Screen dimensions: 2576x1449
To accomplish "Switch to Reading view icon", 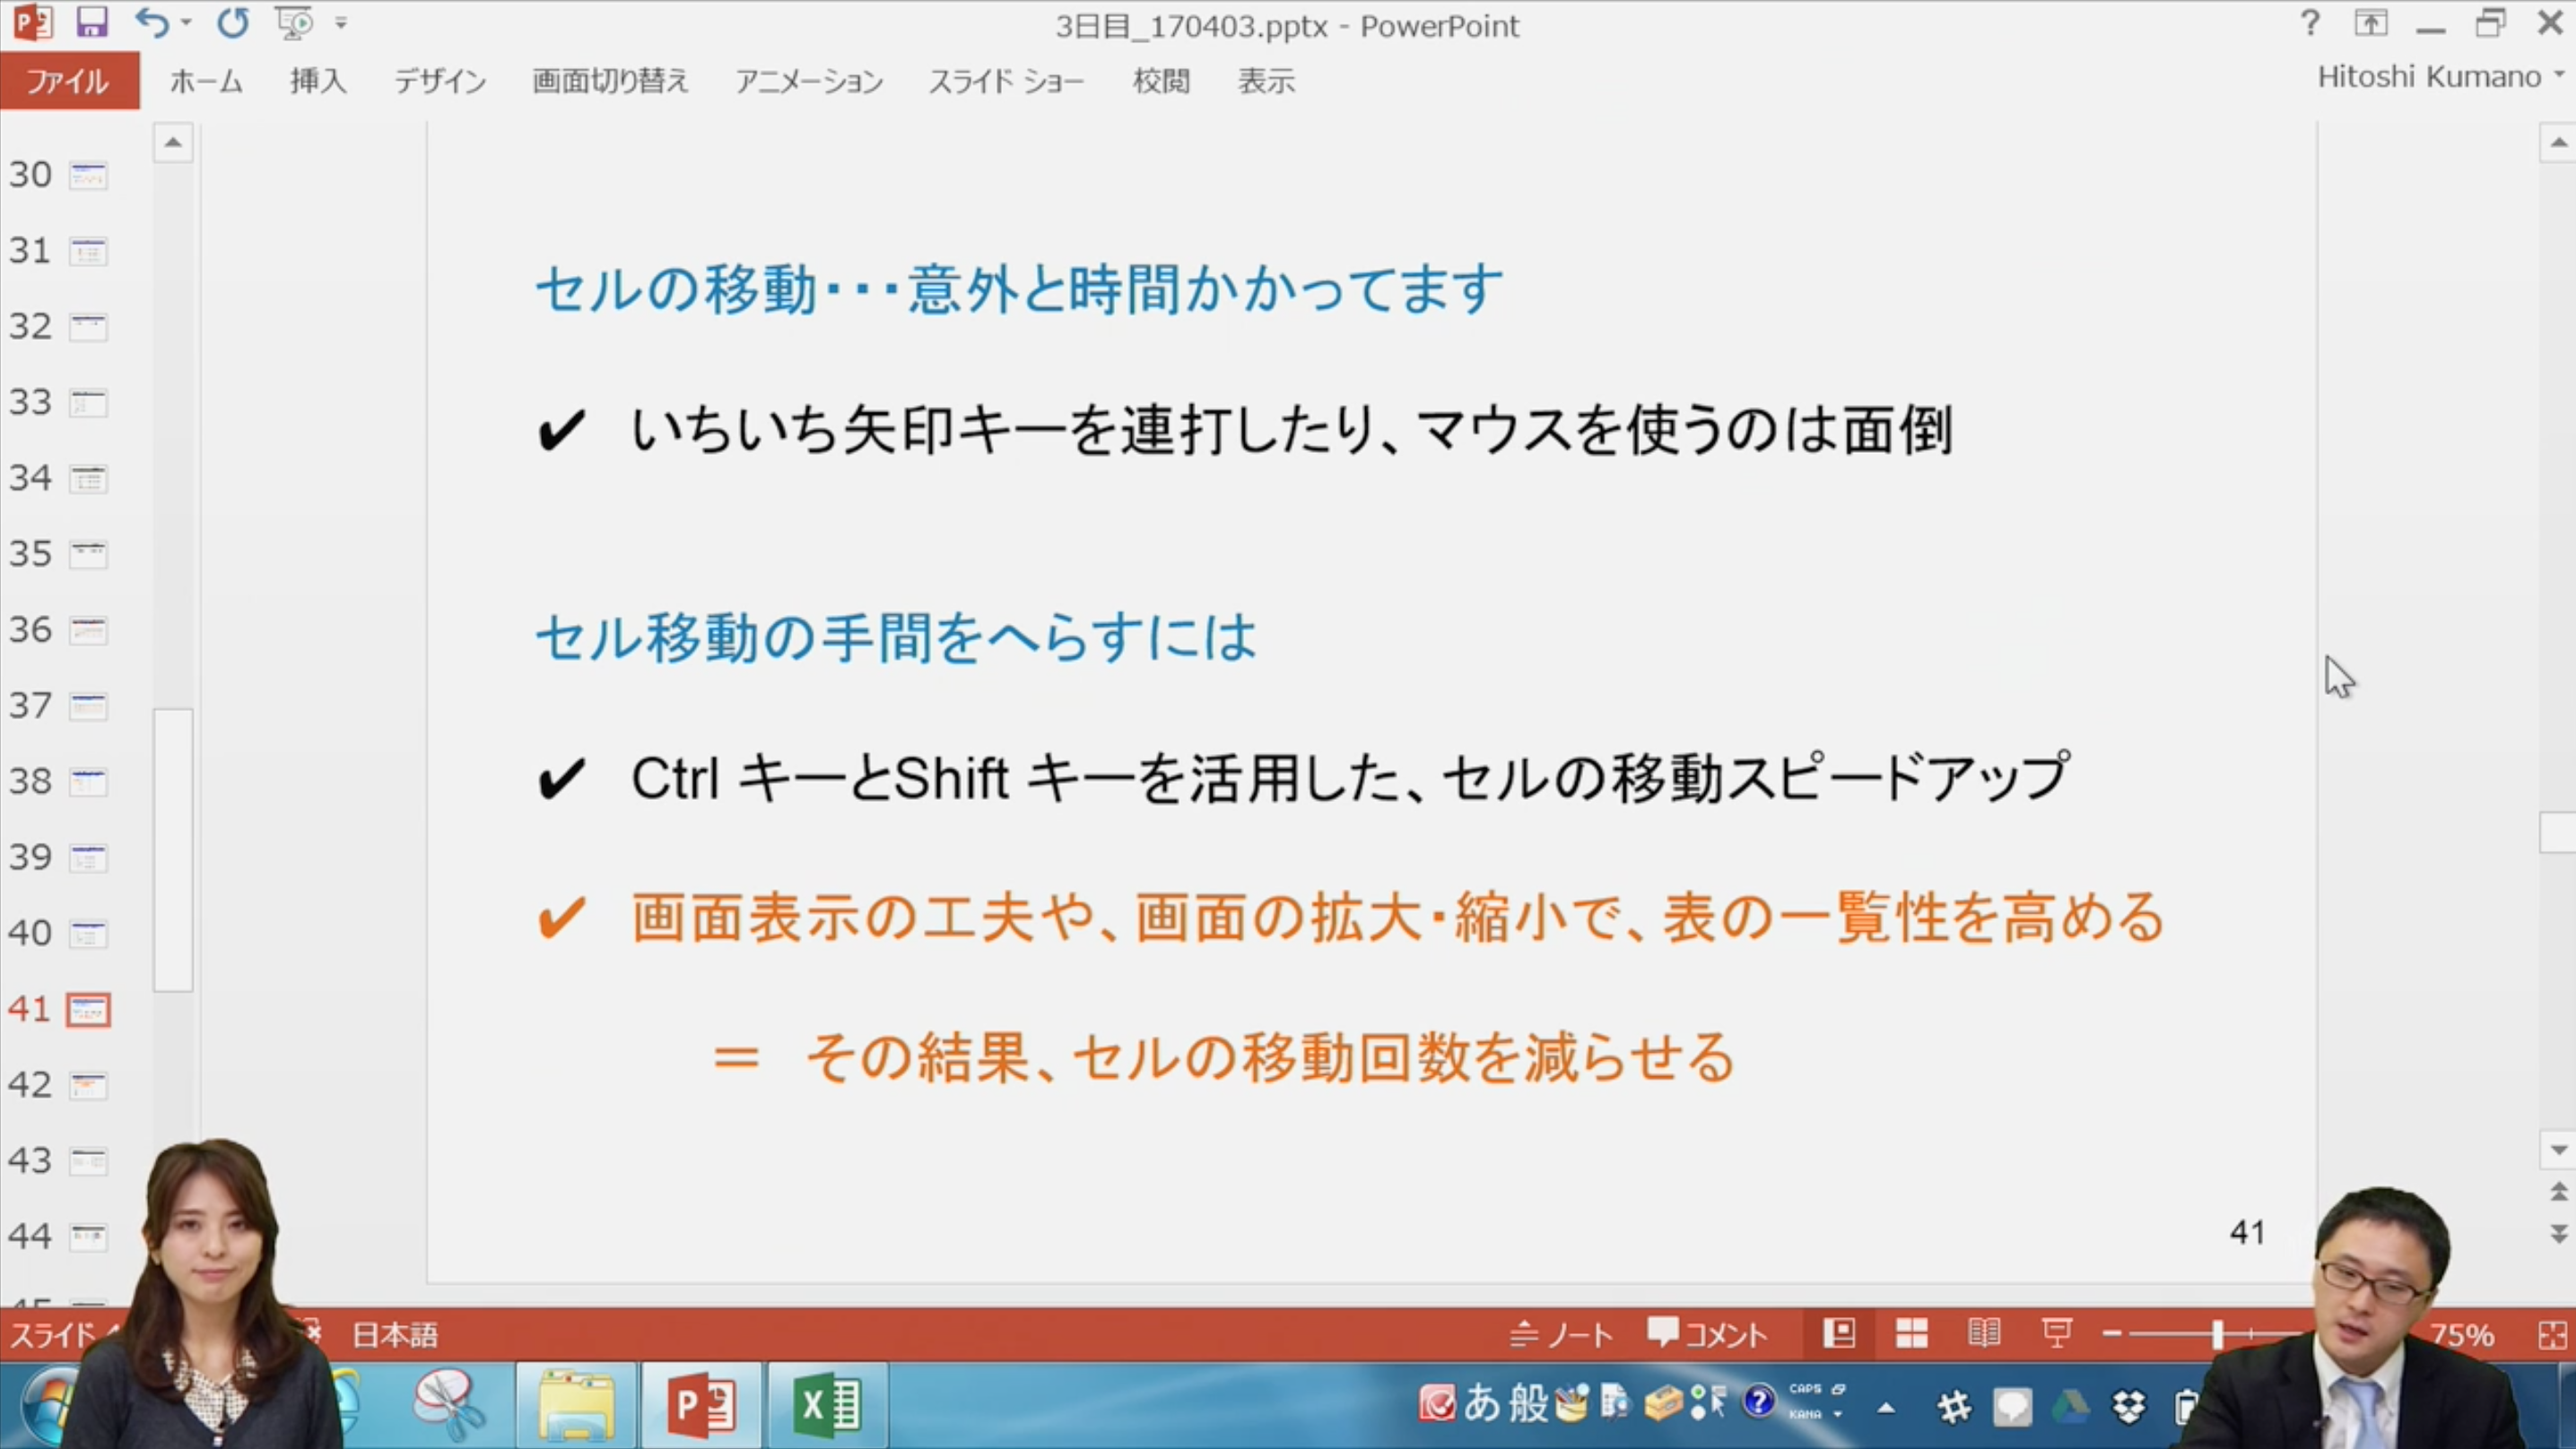I will pos(1984,1334).
